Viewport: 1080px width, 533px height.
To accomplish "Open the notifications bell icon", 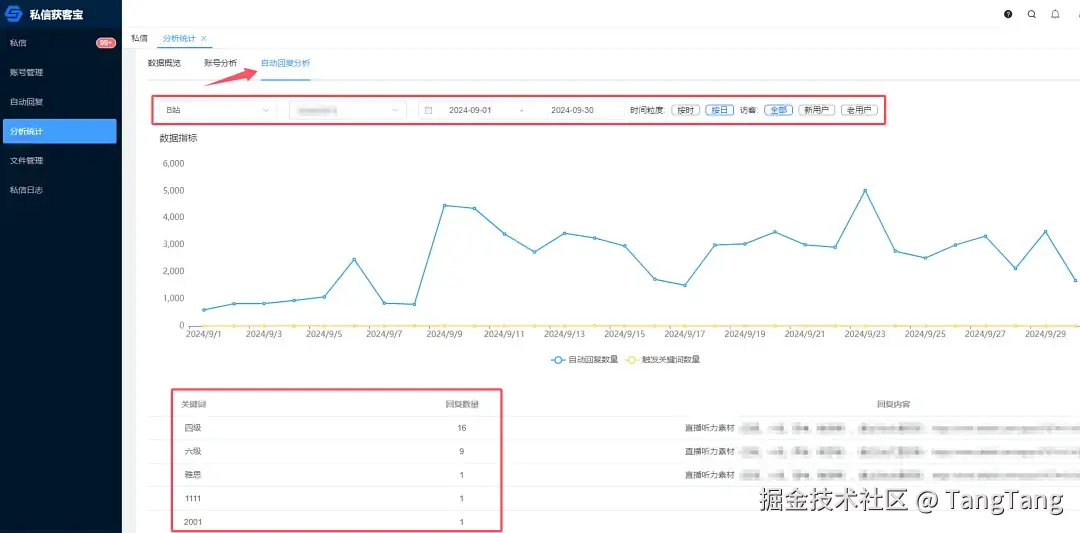I will [x=1055, y=14].
